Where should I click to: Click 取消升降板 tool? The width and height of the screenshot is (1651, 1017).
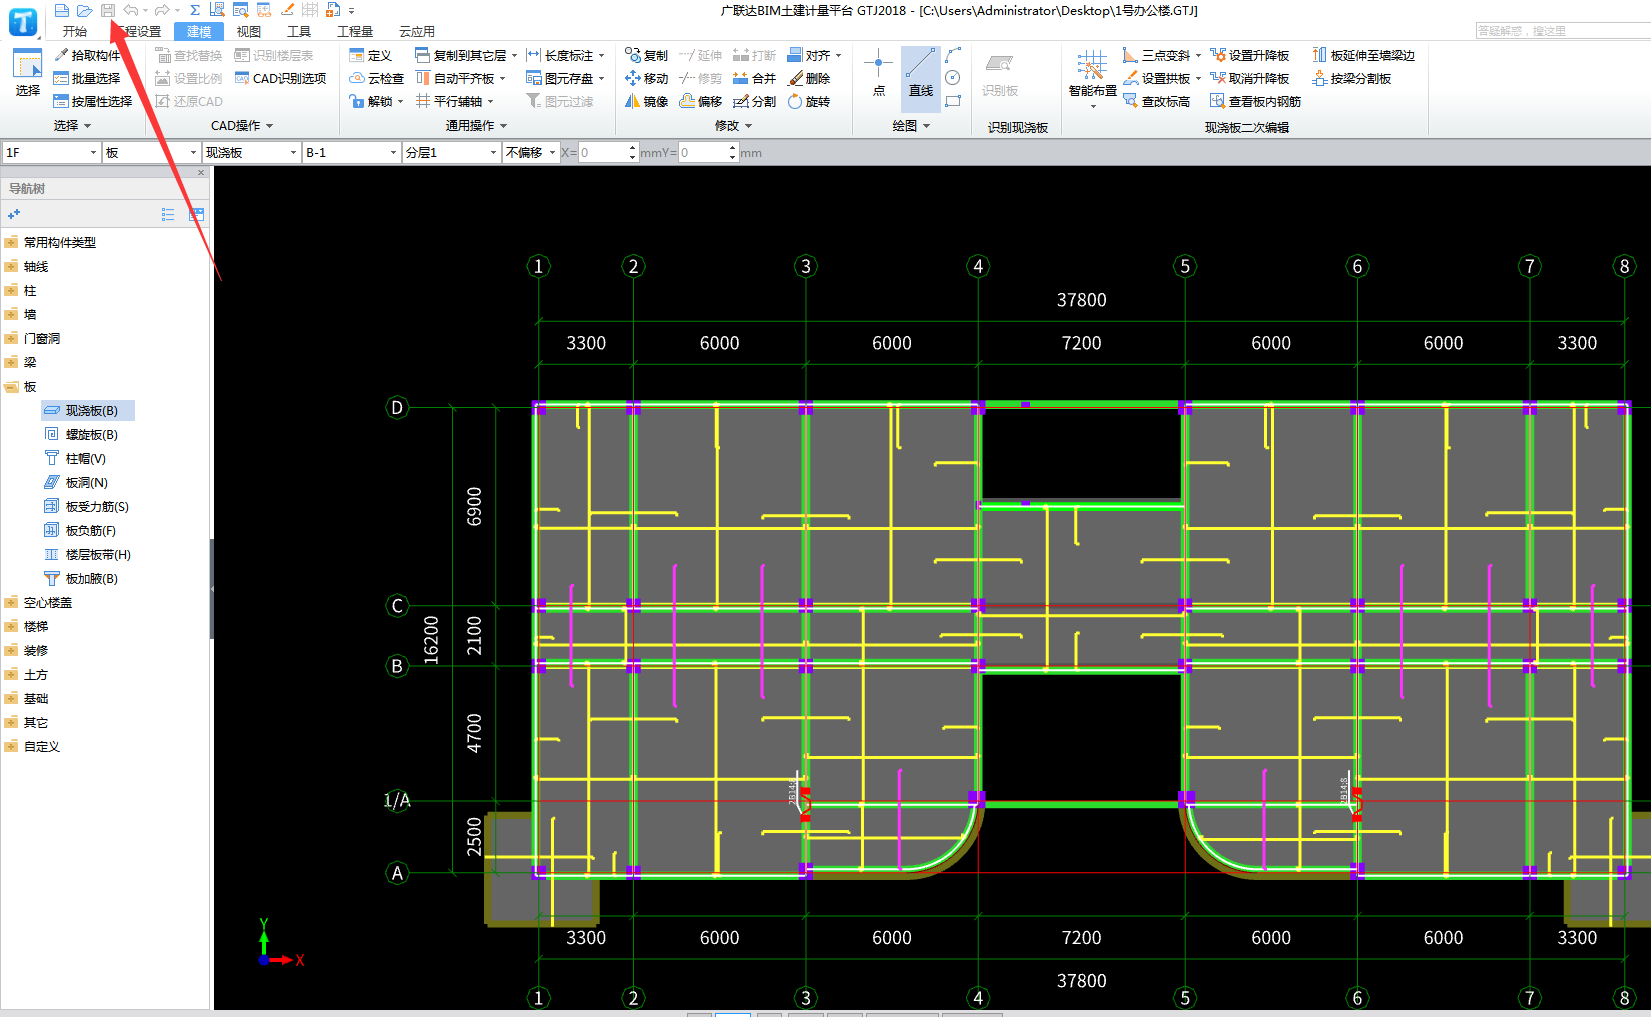click(1250, 78)
